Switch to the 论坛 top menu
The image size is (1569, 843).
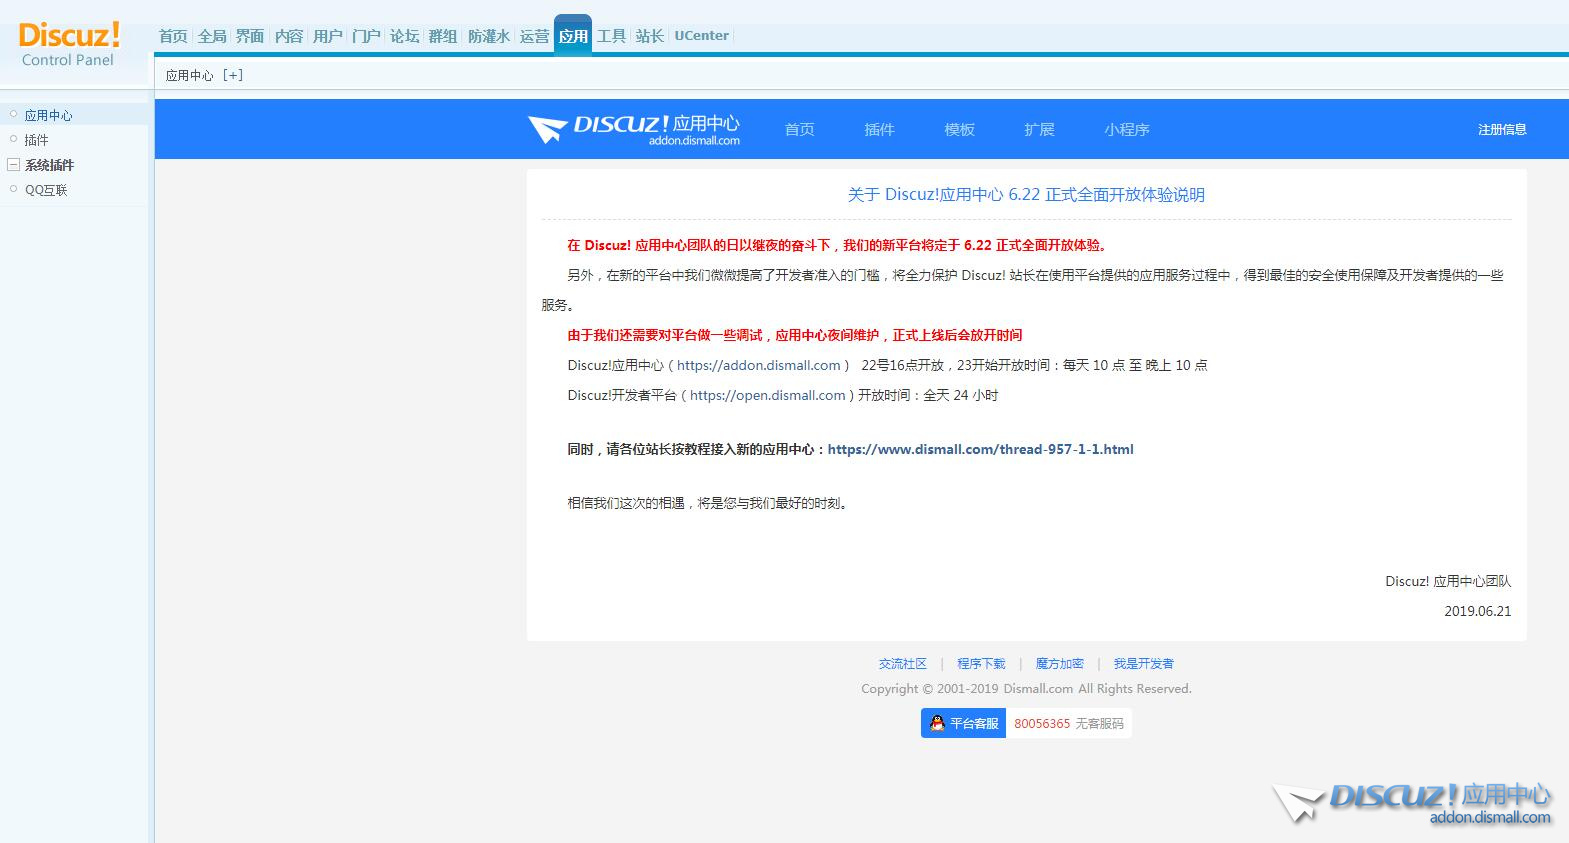coord(404,36)
